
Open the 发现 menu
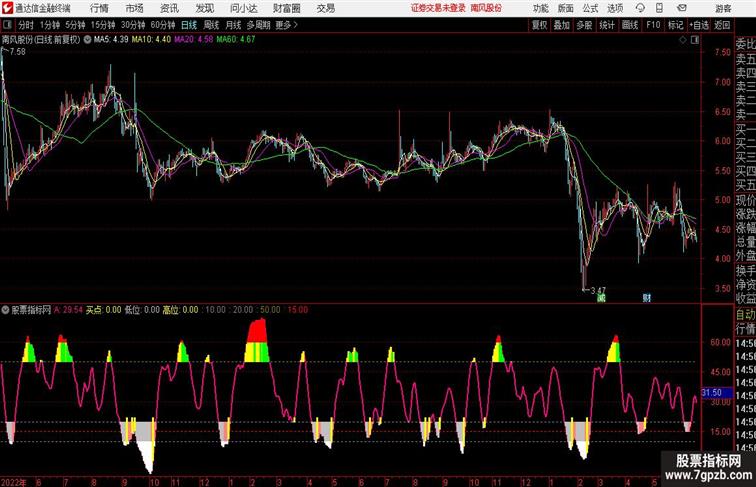204,8
